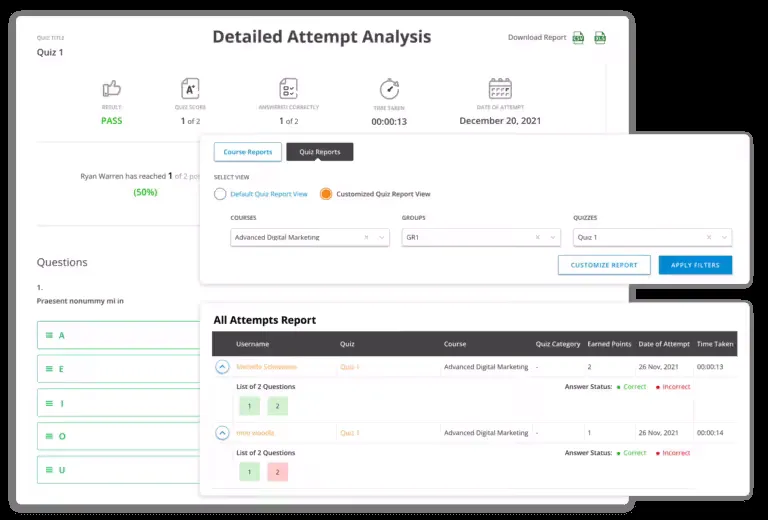
Task: Switch to the Course Reports tab
Action: point(248,152)
